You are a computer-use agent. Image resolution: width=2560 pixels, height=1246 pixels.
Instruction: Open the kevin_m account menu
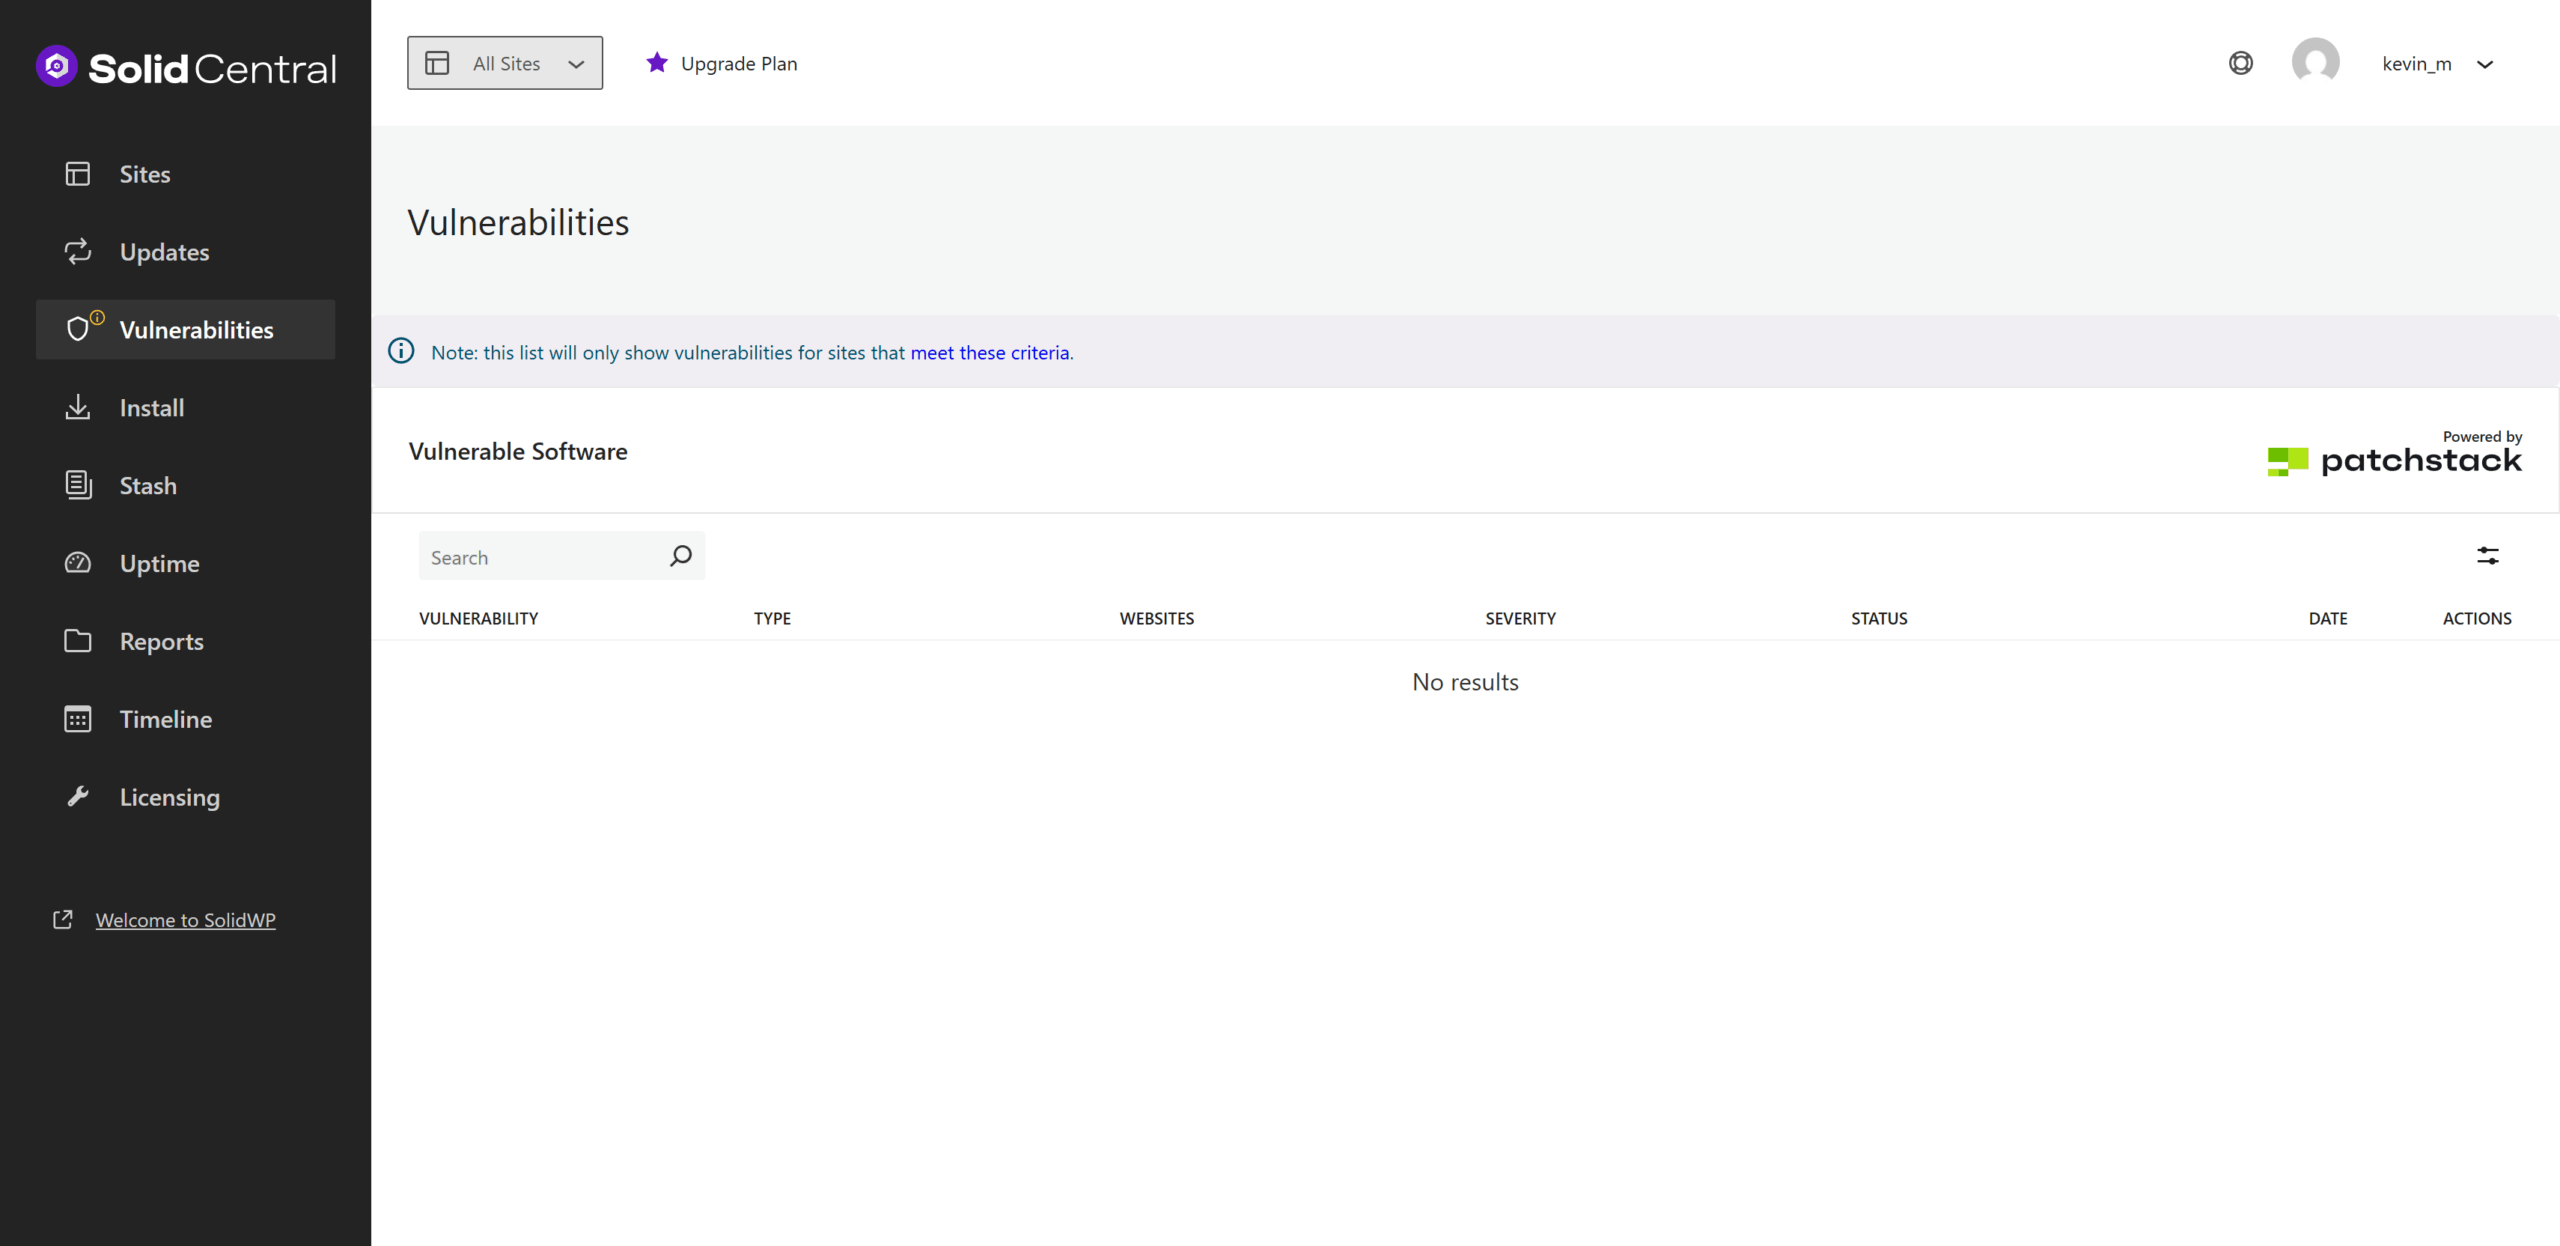[x=2440, y=63]
